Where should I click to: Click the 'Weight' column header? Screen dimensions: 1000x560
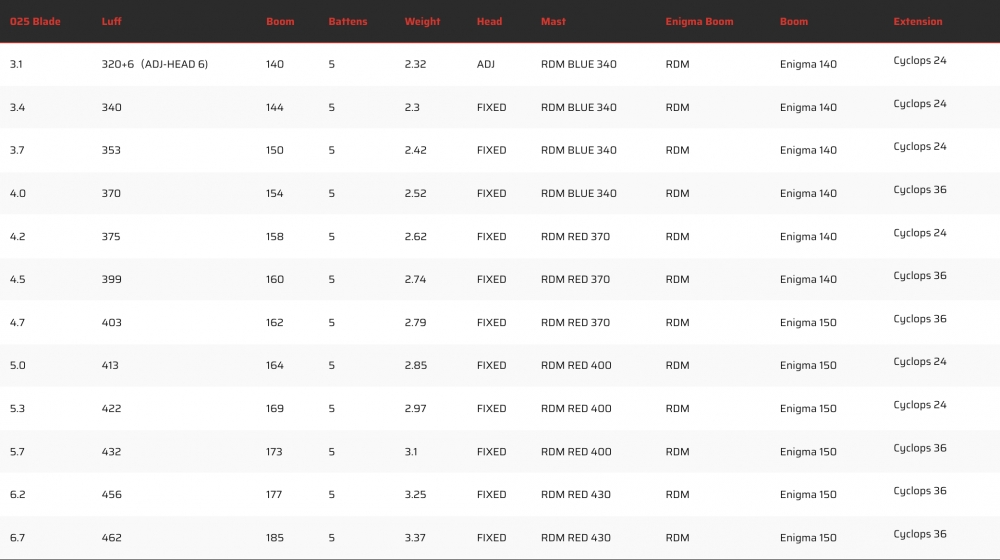tap(421, 21)
